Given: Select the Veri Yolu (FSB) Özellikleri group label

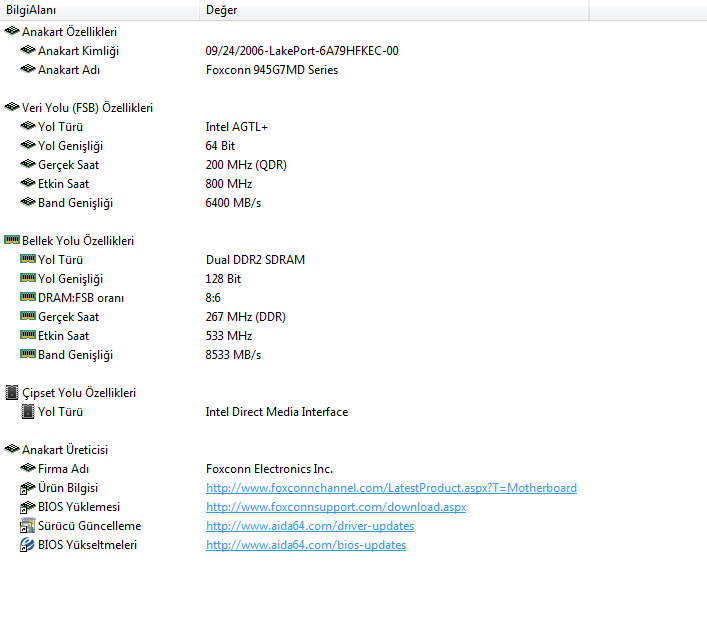Looking at the screenshot, I should pyautogui.click(x=87, y=108).
